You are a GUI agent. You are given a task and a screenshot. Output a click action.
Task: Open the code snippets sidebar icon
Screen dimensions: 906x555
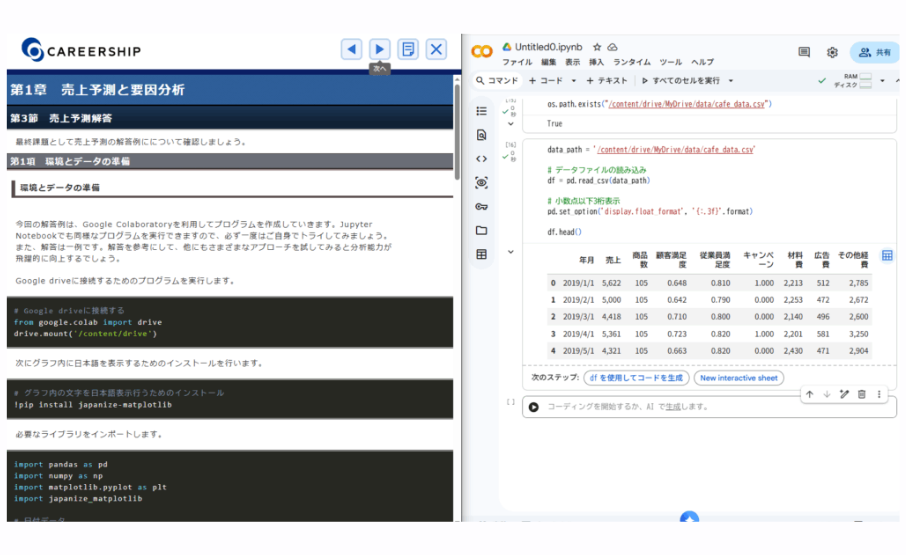[482, 158]
